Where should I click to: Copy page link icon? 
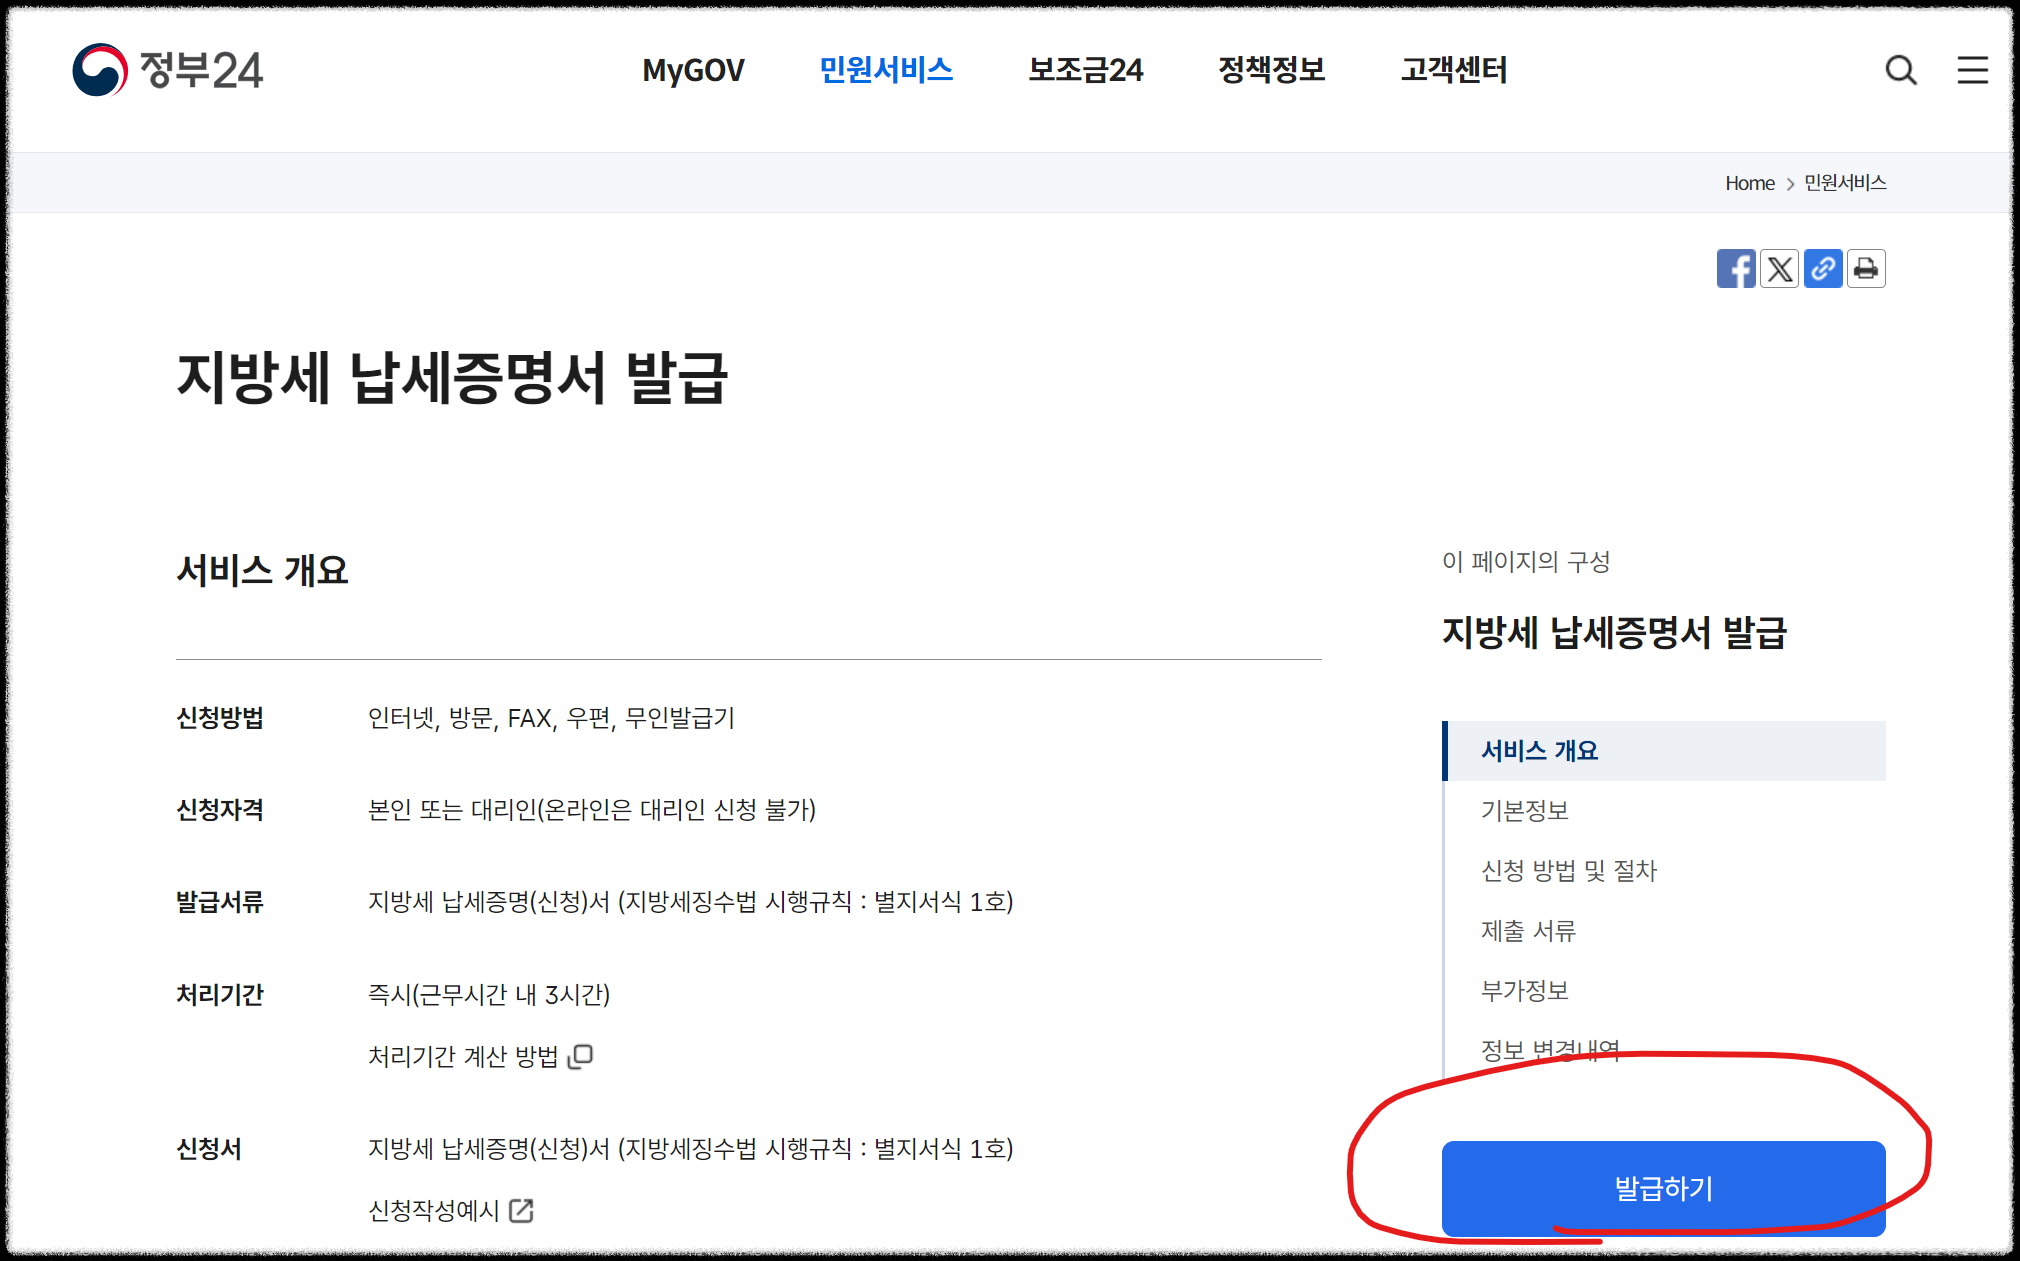[x=1823, y=269]
